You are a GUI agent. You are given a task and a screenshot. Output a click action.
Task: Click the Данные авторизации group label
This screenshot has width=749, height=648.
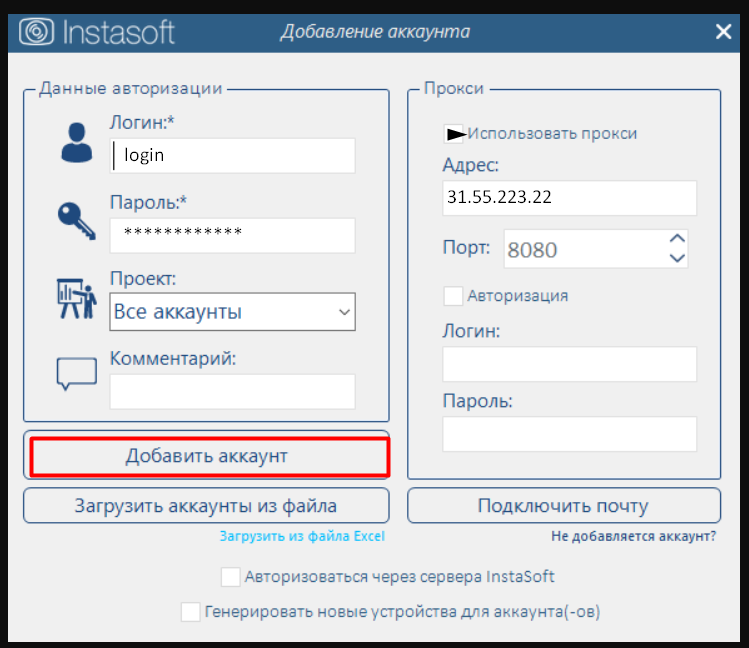click(x=130, y=89)
